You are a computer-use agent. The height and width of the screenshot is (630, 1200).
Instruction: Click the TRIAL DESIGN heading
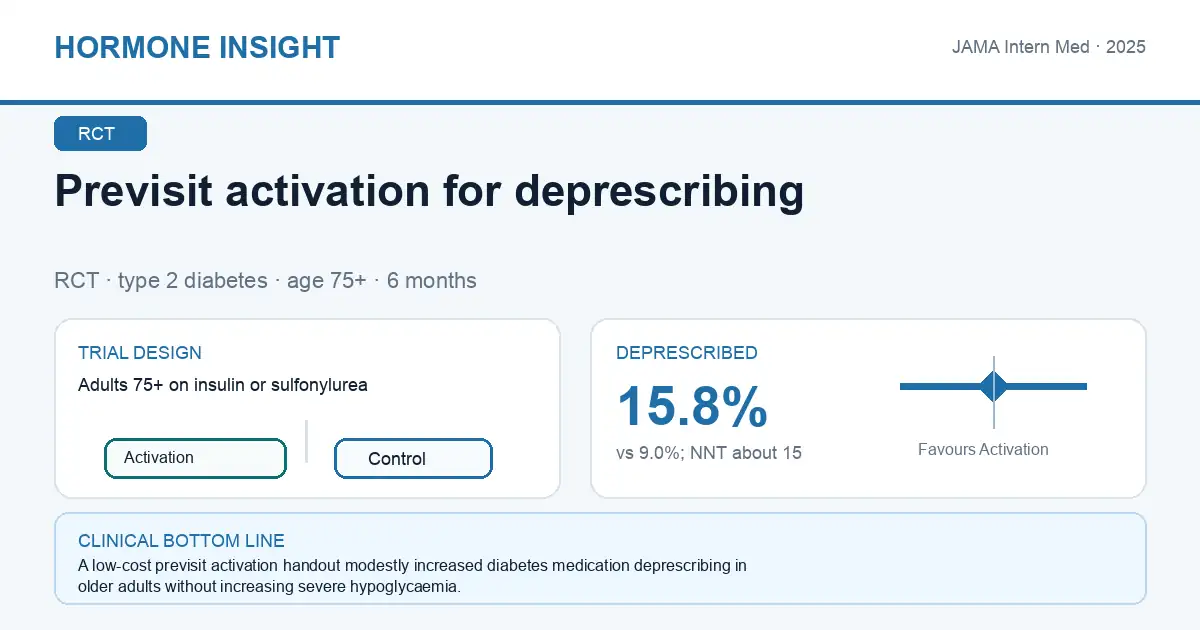[140, 353]
